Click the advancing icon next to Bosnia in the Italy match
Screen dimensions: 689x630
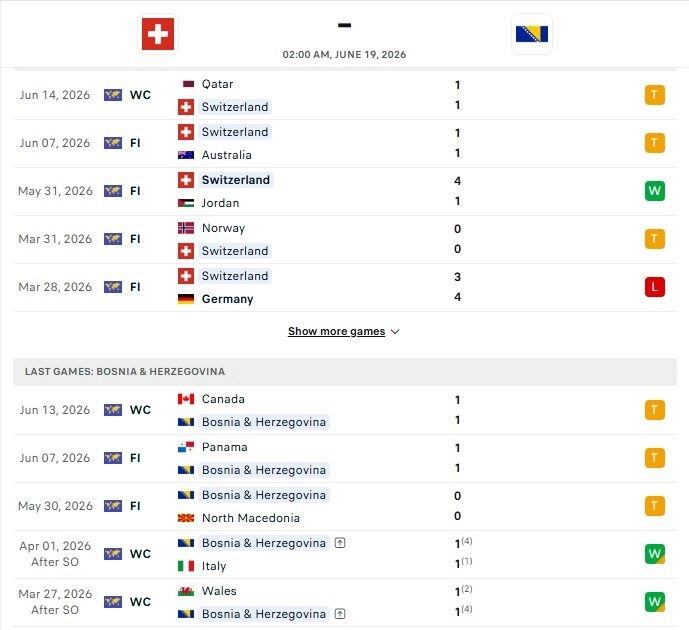tap(340, 543)
